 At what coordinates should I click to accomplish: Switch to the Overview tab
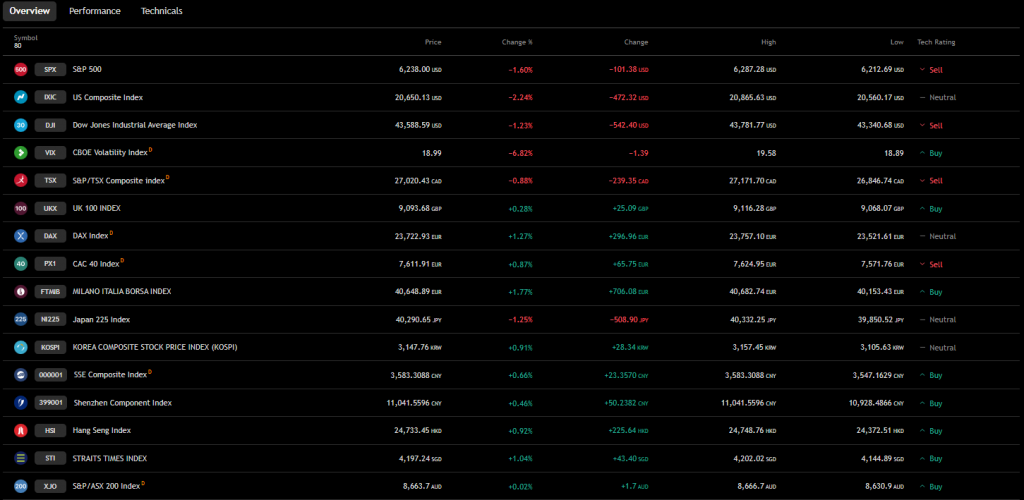(30, 11)
